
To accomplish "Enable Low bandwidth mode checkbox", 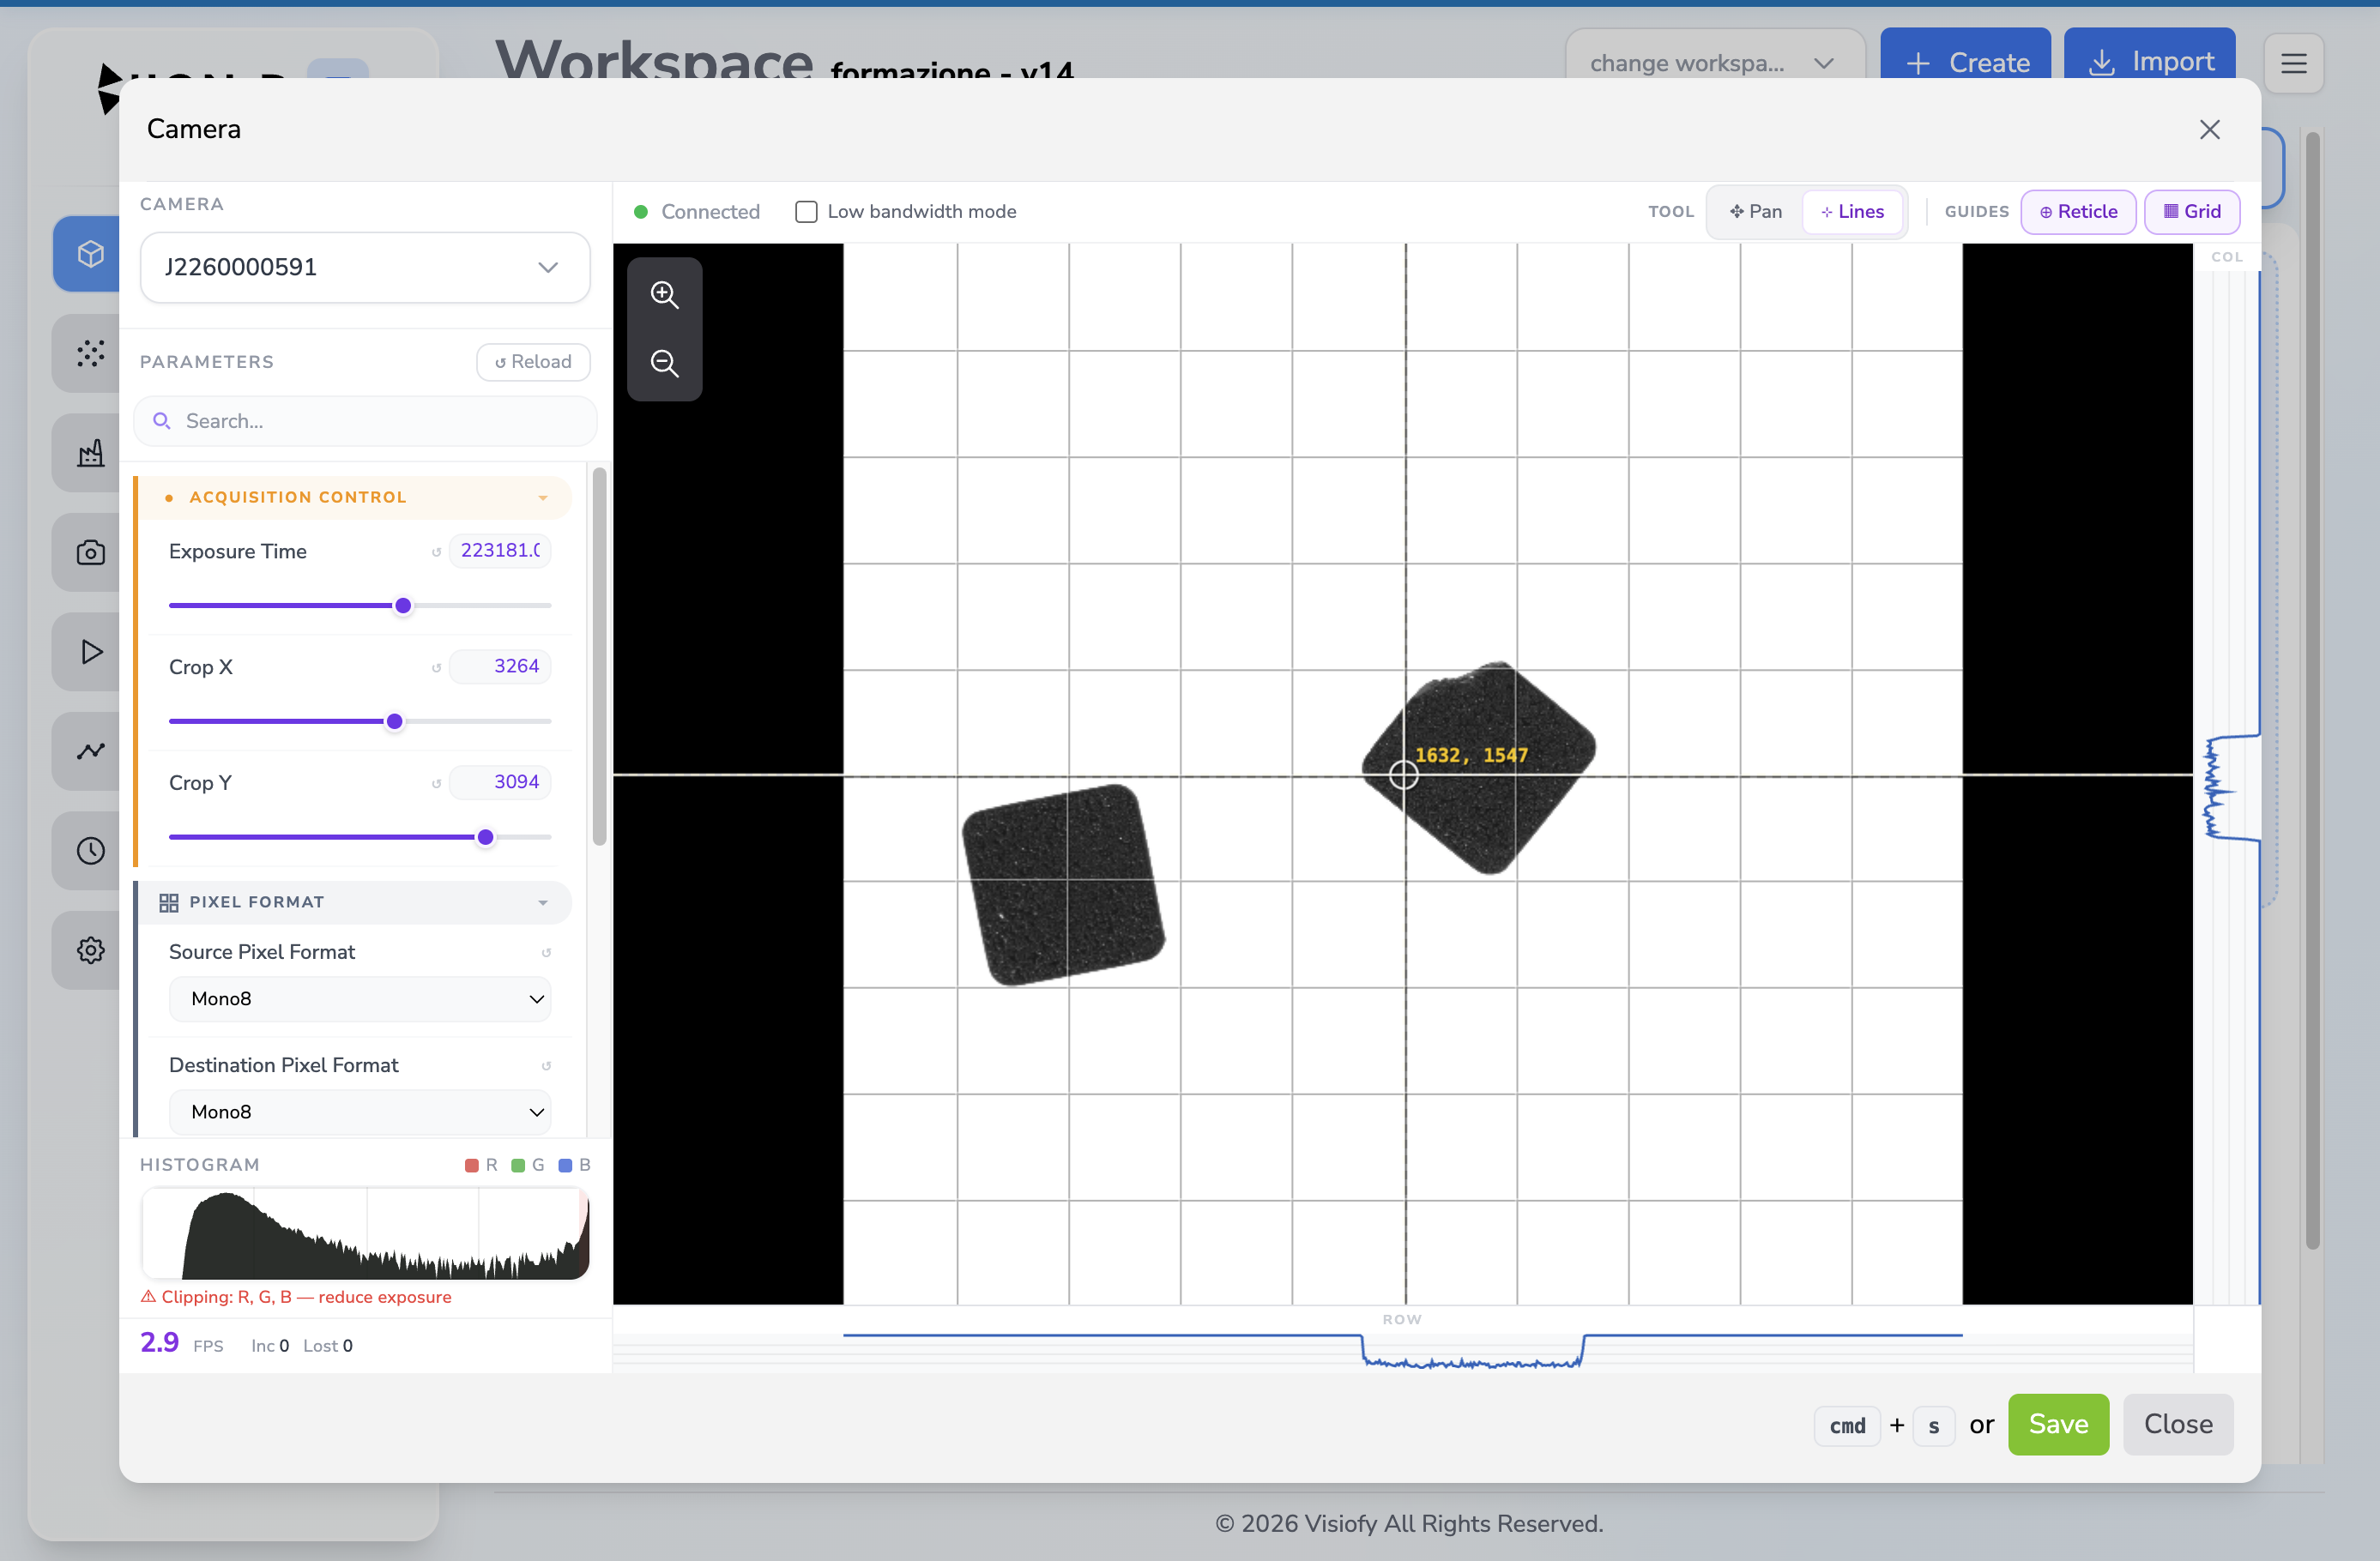I will (x=806, y=212).
